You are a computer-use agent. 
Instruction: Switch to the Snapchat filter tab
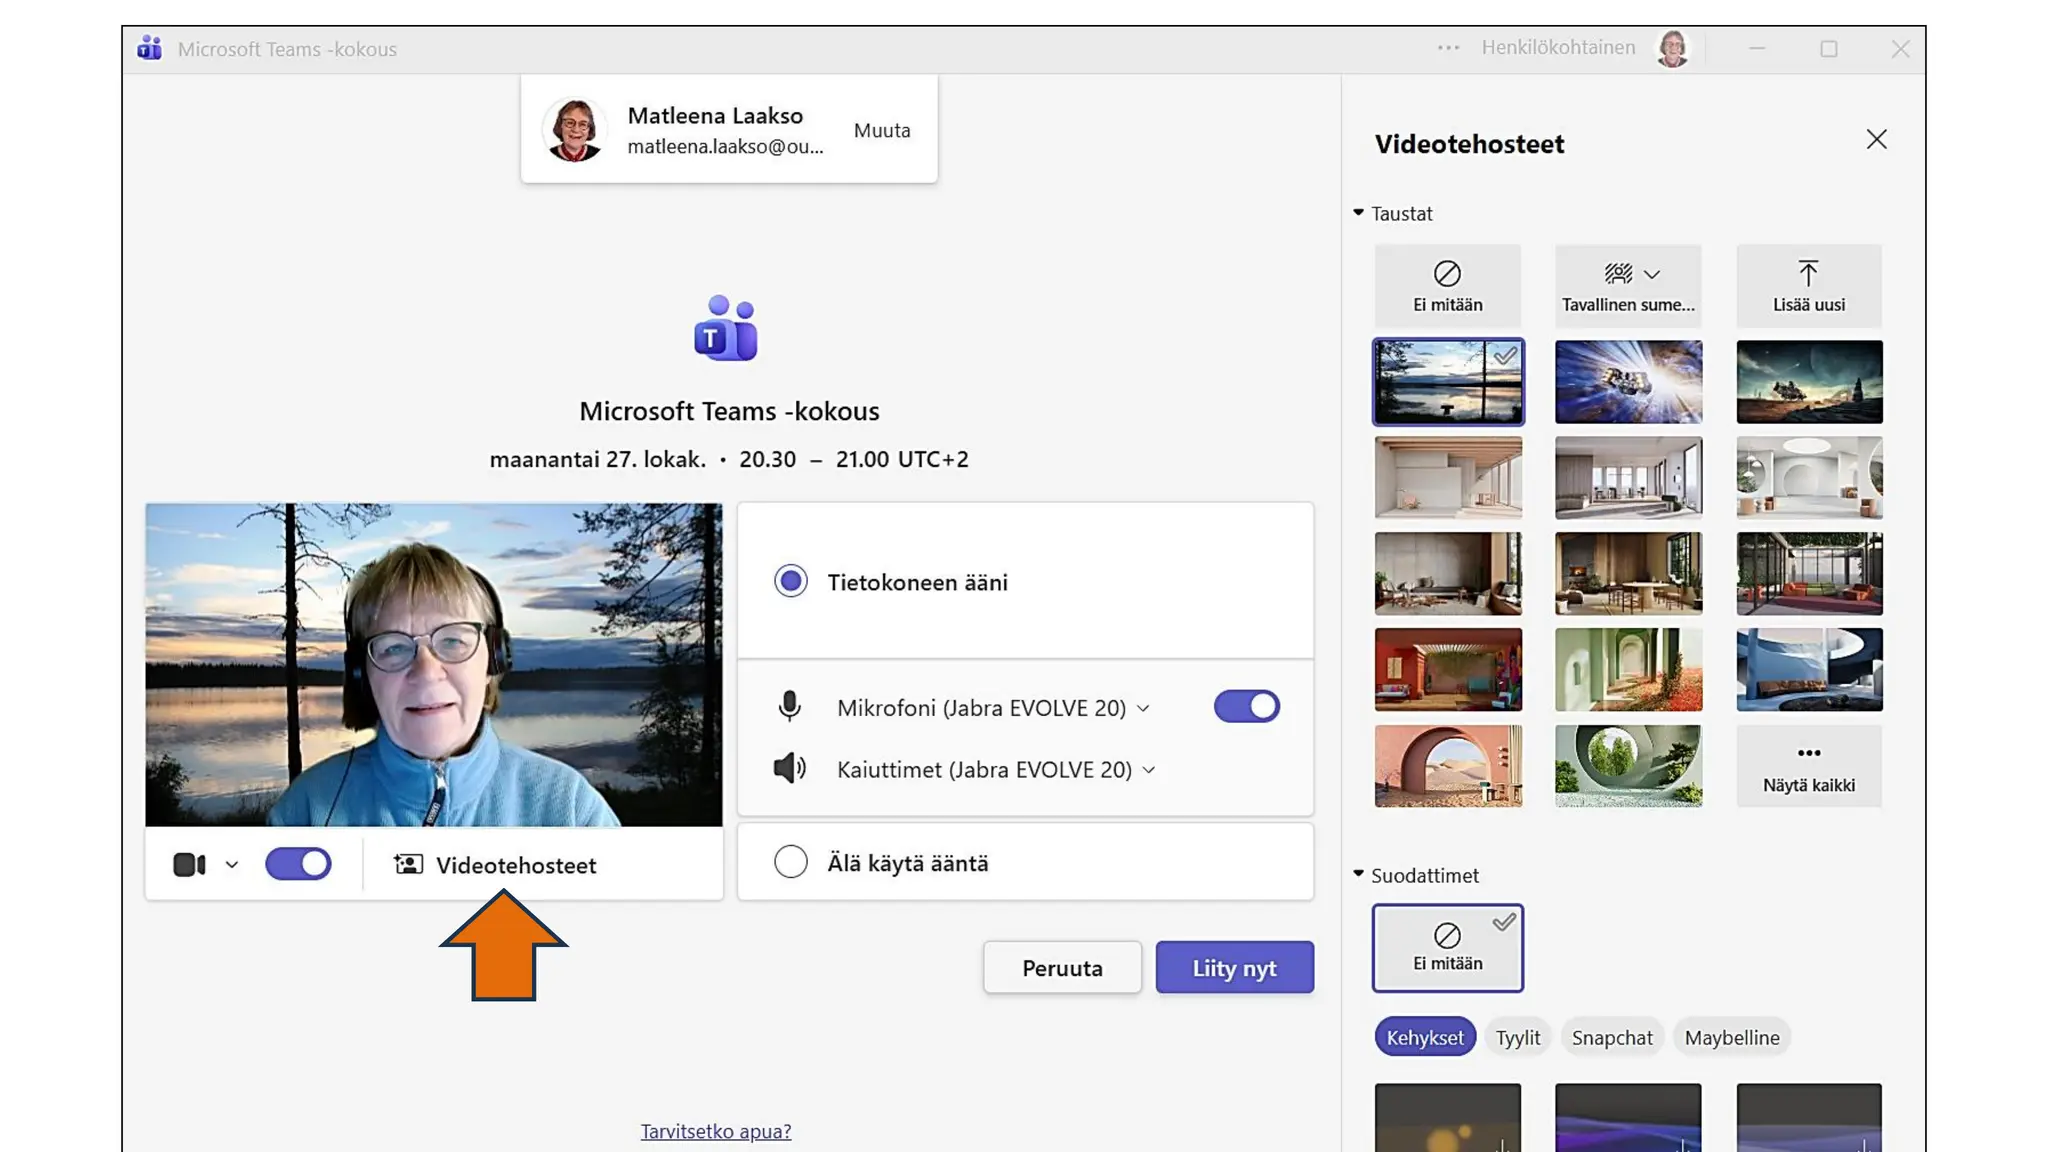point(1611,1038)
